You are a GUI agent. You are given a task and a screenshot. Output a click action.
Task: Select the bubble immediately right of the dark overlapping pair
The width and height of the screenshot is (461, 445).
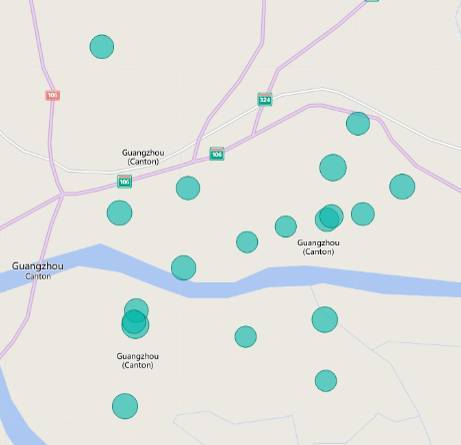(x=363, y=214)
